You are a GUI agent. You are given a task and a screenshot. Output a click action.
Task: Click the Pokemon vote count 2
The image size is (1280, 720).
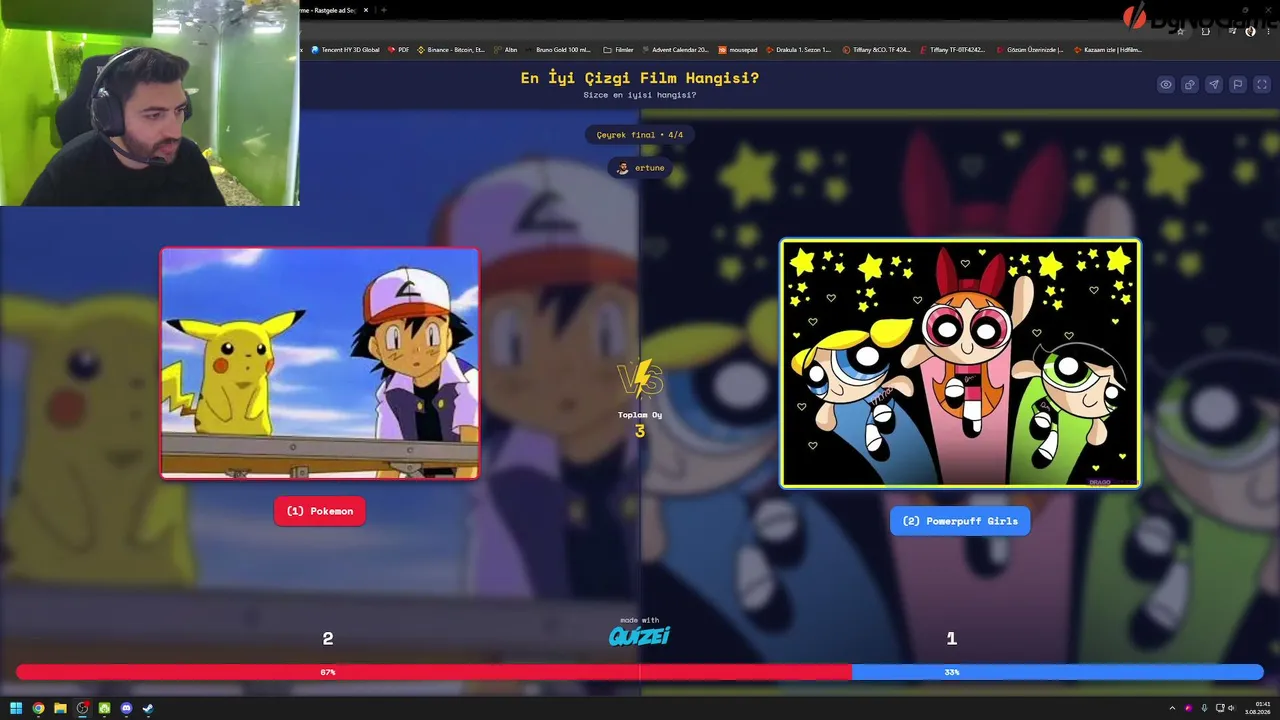(328, 639)
